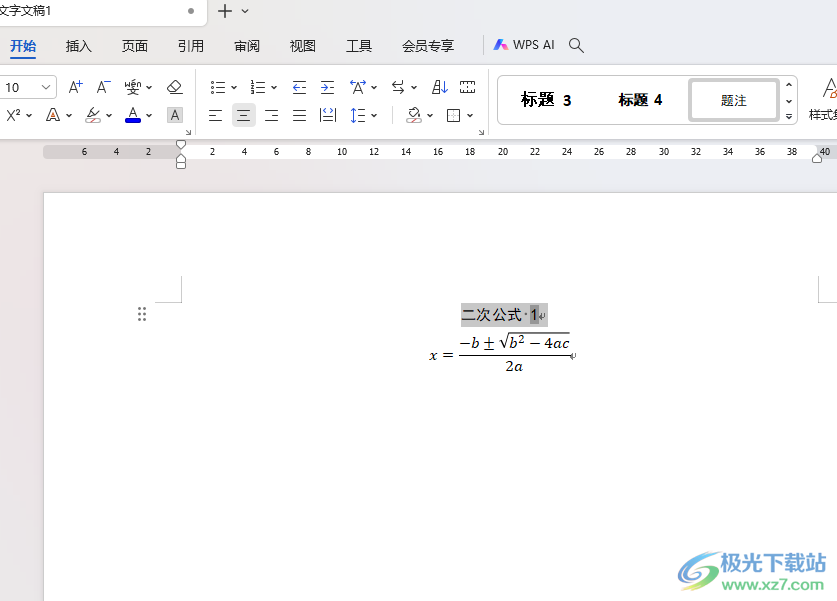Image resolution: width=837 pixels, height=601 pixels.
Task: Apply distributed alignment
Action: (x=327, y=115)
